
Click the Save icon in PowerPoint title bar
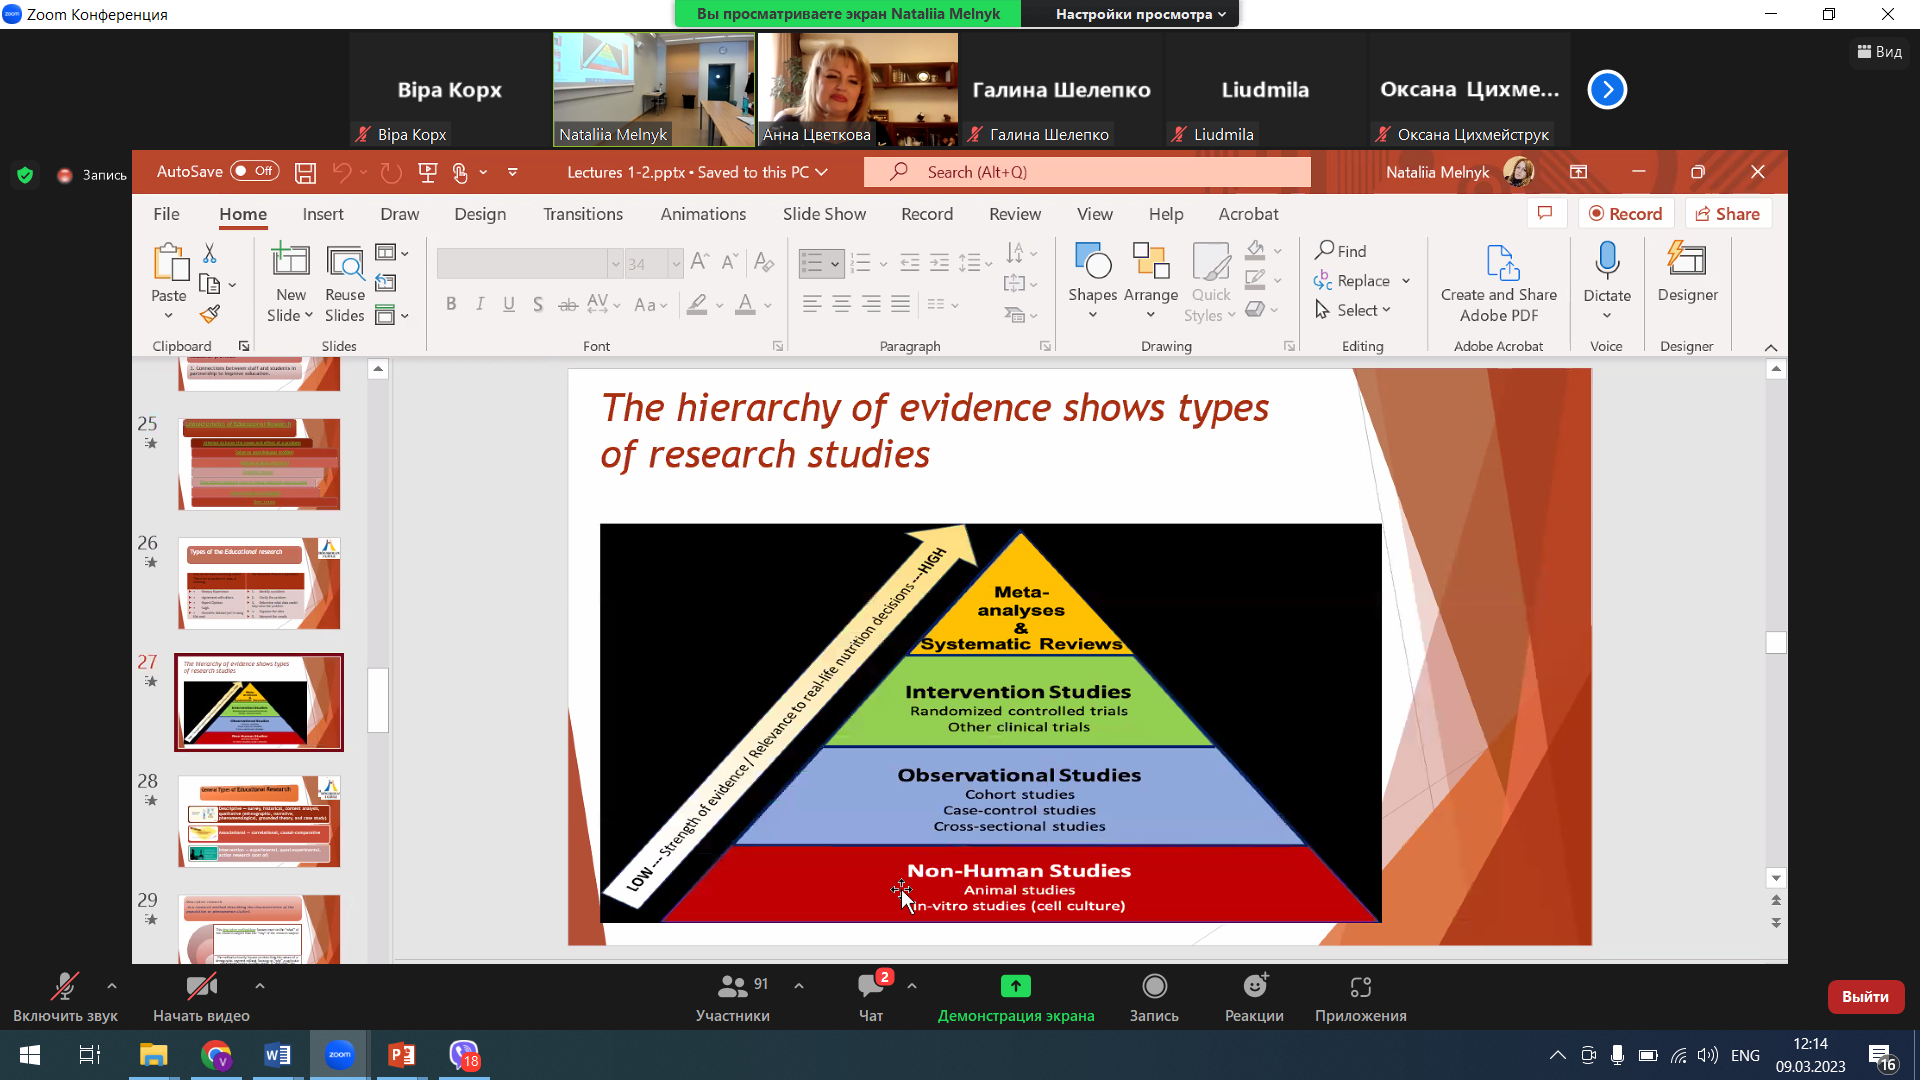point(305,172)
